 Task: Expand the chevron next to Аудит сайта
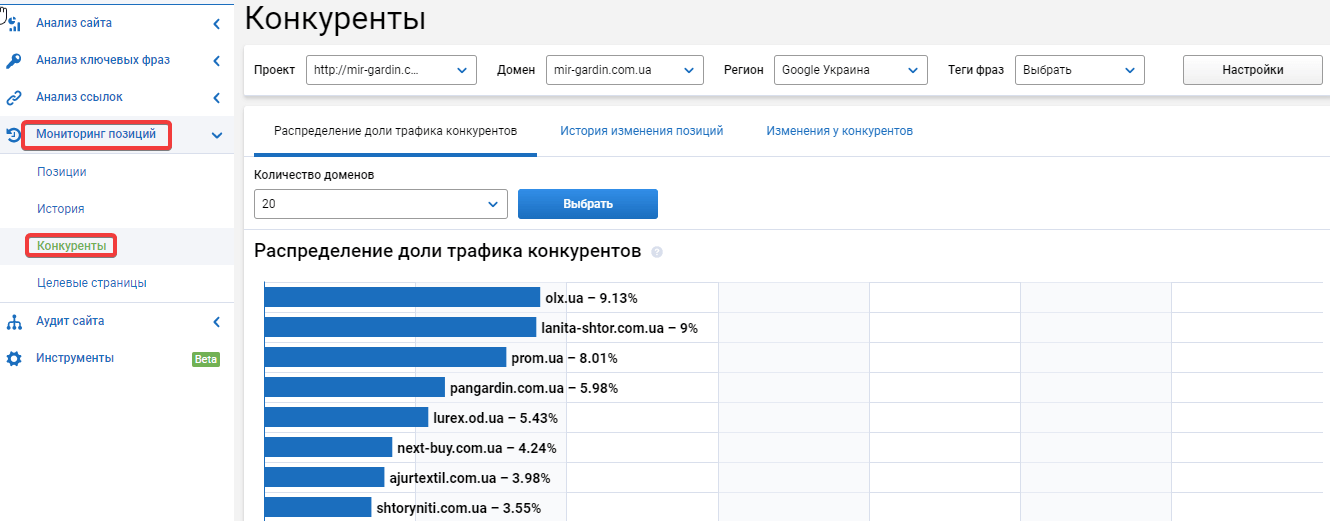[x=217, y=322]
